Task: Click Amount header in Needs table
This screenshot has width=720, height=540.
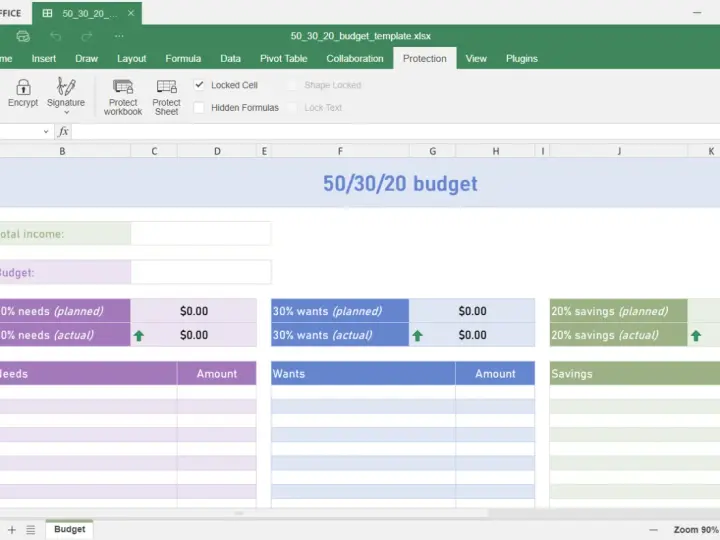Action: tap(217, 373)
